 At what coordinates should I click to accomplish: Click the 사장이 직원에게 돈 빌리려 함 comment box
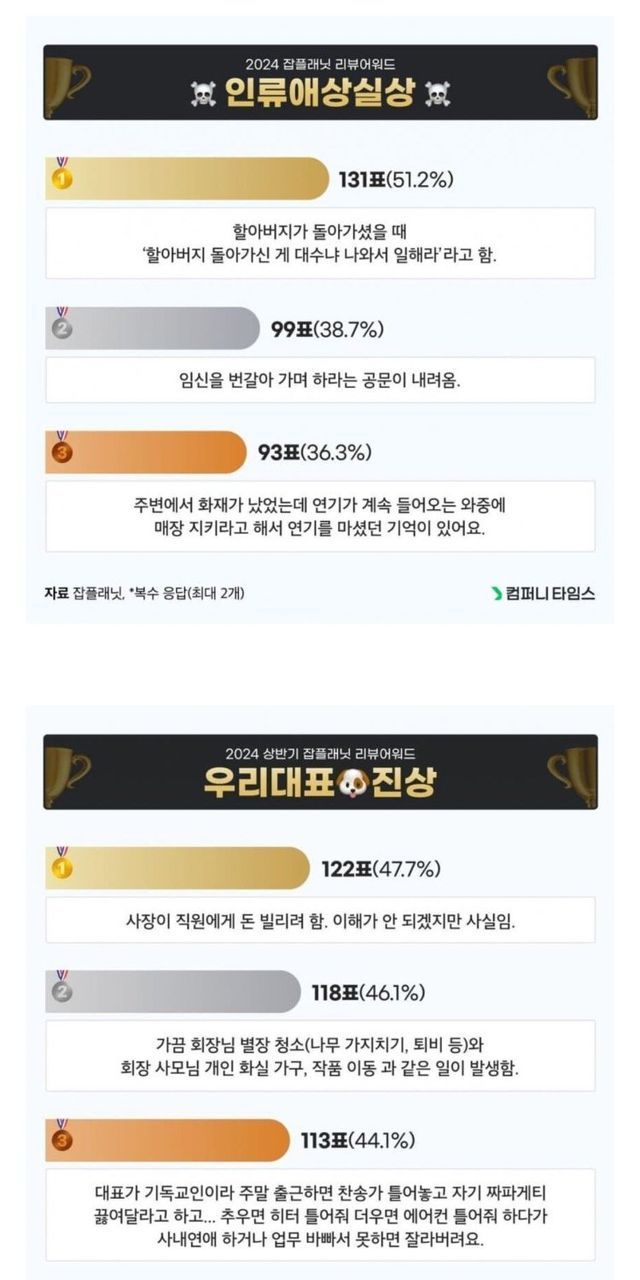[x=320, y=920]
